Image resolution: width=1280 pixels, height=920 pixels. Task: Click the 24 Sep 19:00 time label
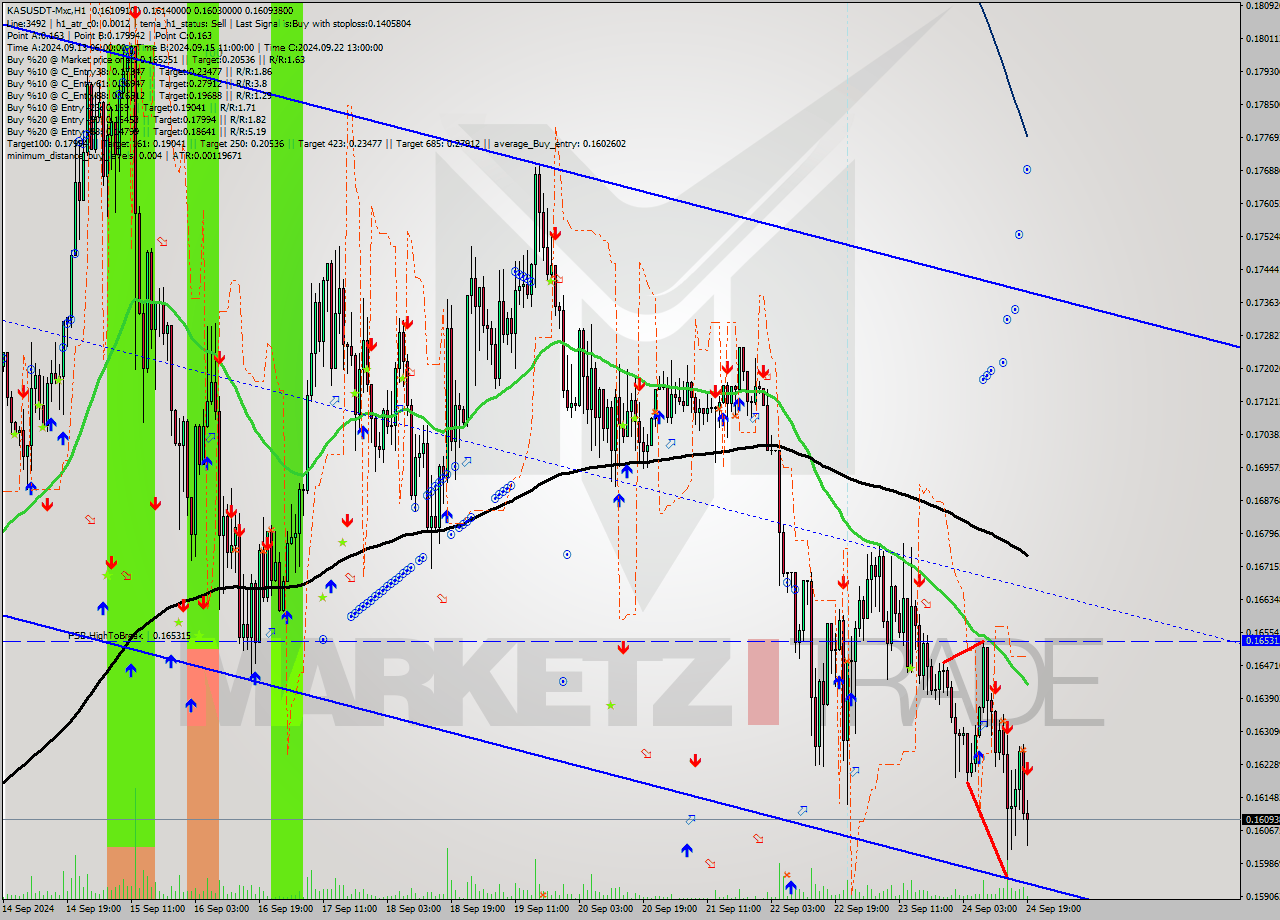coord(1053,909)
